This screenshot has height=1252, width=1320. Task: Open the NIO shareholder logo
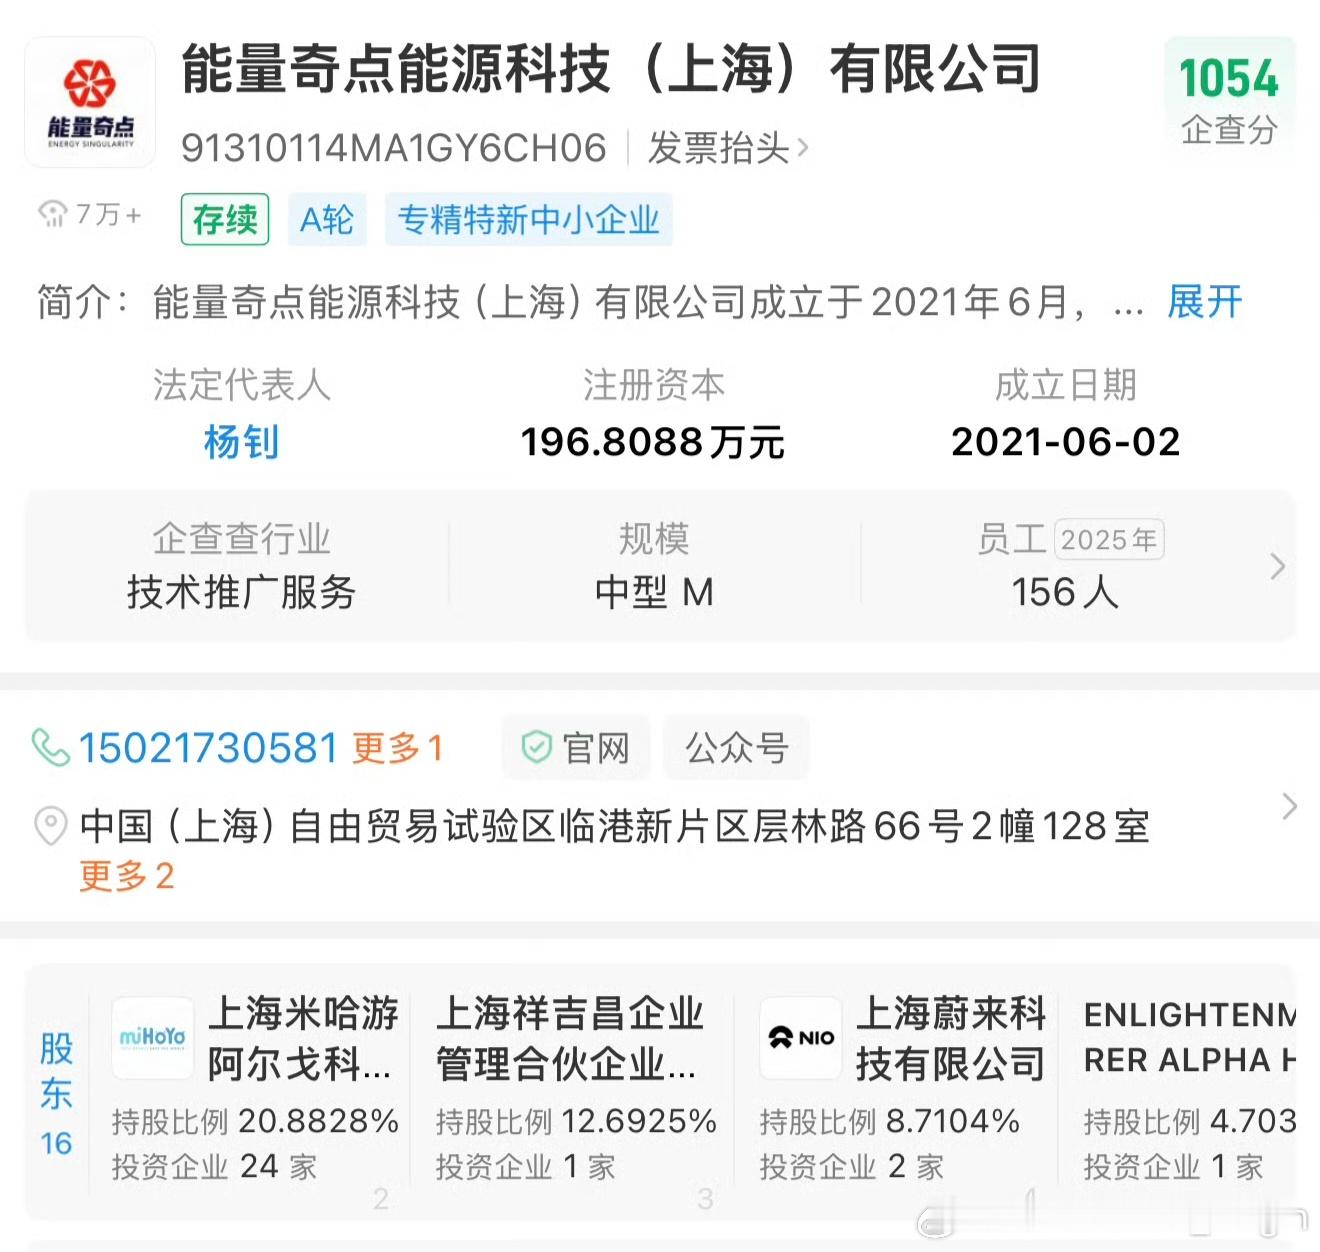click(x=800, y=1038)
